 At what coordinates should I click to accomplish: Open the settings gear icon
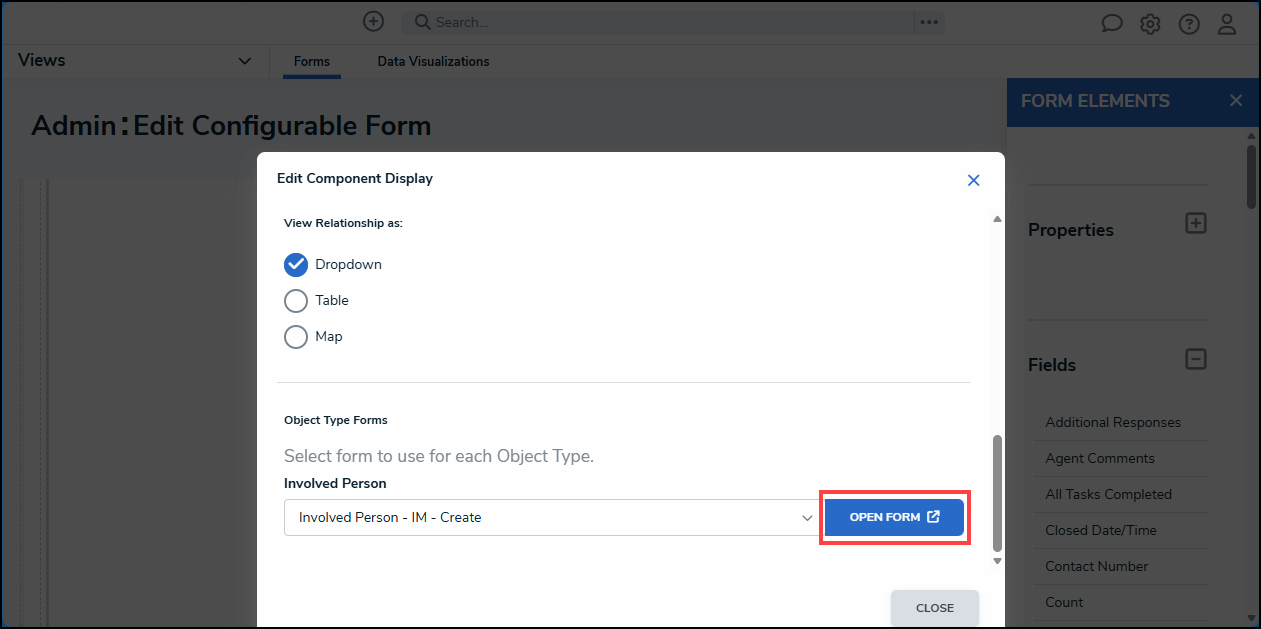pyautogui.click(x=1150, y=24)
